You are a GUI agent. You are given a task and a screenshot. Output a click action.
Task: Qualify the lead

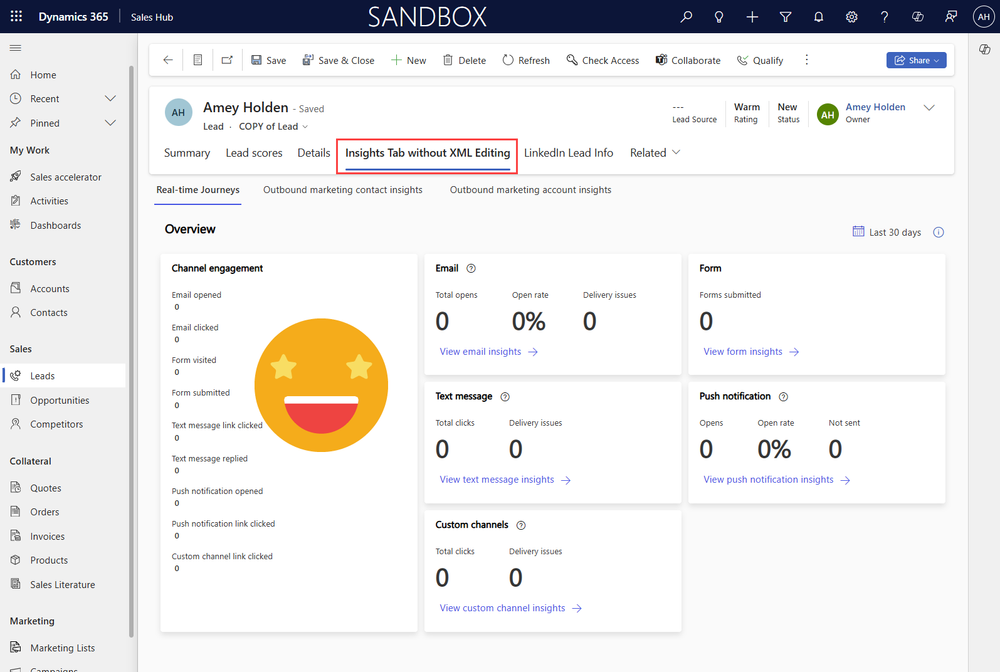(x=760, y=60)
